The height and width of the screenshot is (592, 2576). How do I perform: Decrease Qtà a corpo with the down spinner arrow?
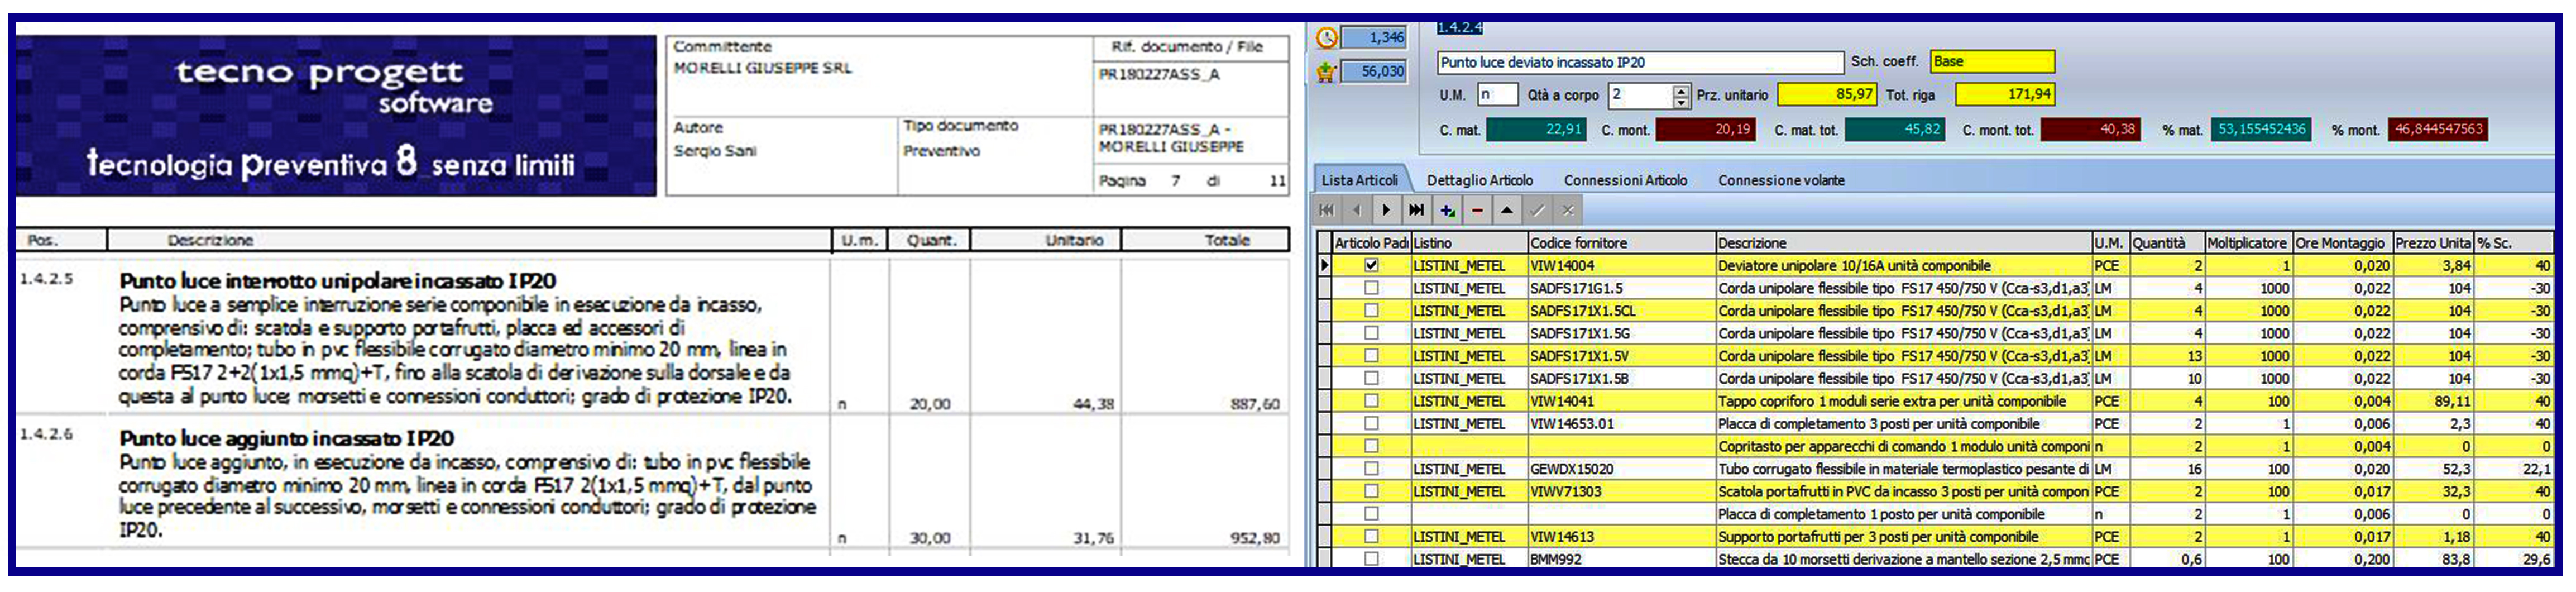(1681, 101)
